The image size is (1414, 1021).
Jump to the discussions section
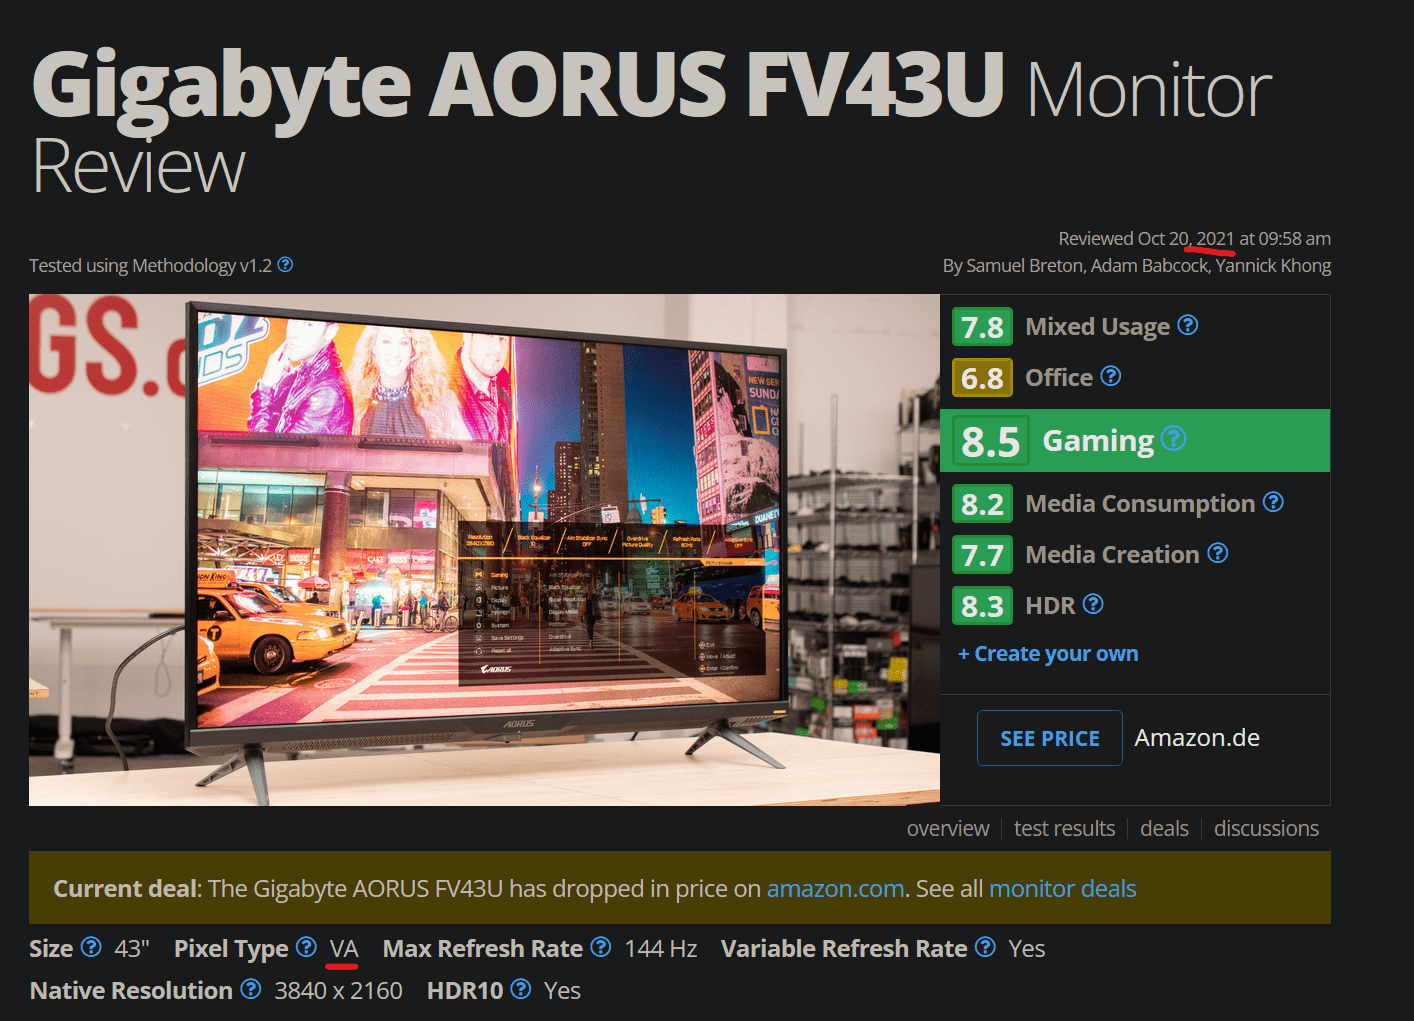[1266, 829]
